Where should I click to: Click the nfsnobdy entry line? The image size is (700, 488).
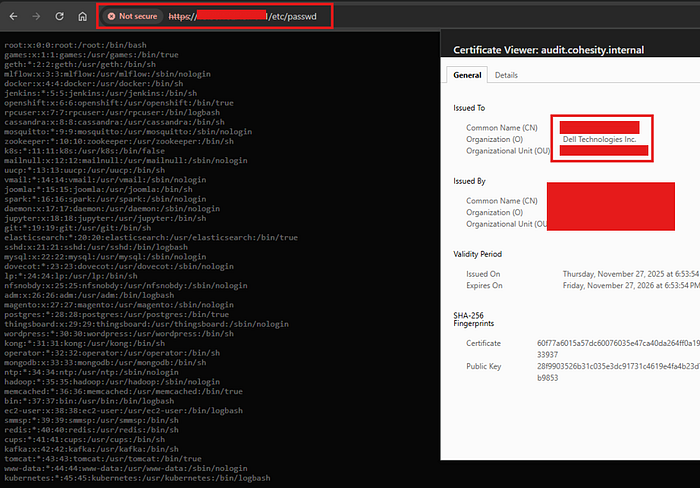click(126, 285)
